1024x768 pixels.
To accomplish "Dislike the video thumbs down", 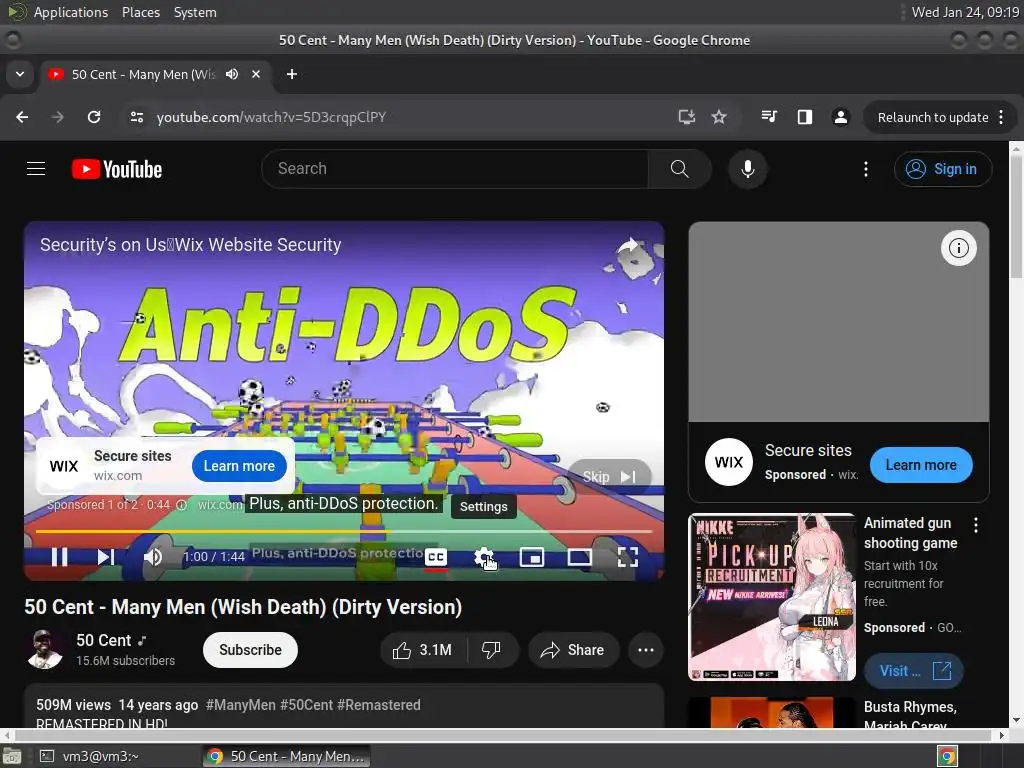I will [491, 650].
